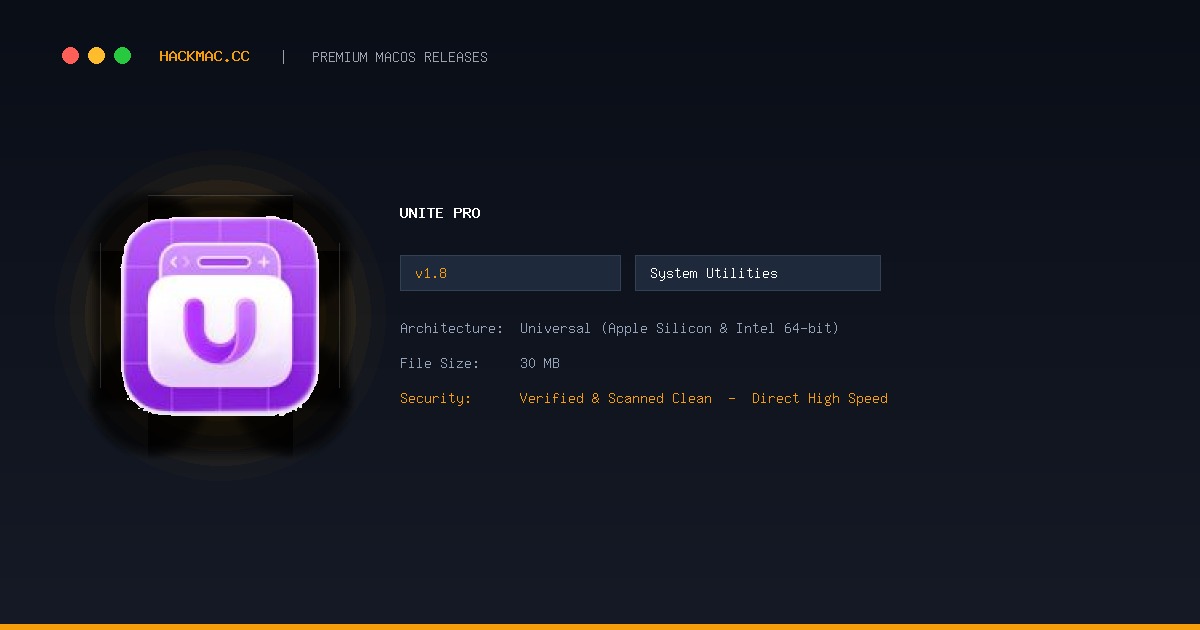
Task: Click the green maximize window dot
Action: coord(122,56)
